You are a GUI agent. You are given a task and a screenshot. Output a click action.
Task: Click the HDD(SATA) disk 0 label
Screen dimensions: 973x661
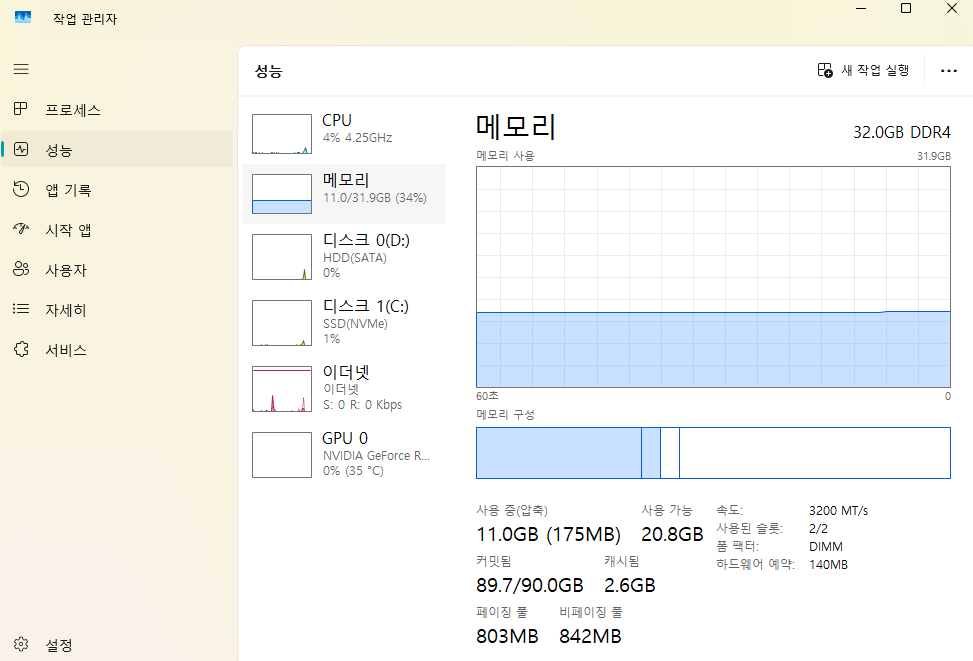click(x=355, y=258)
